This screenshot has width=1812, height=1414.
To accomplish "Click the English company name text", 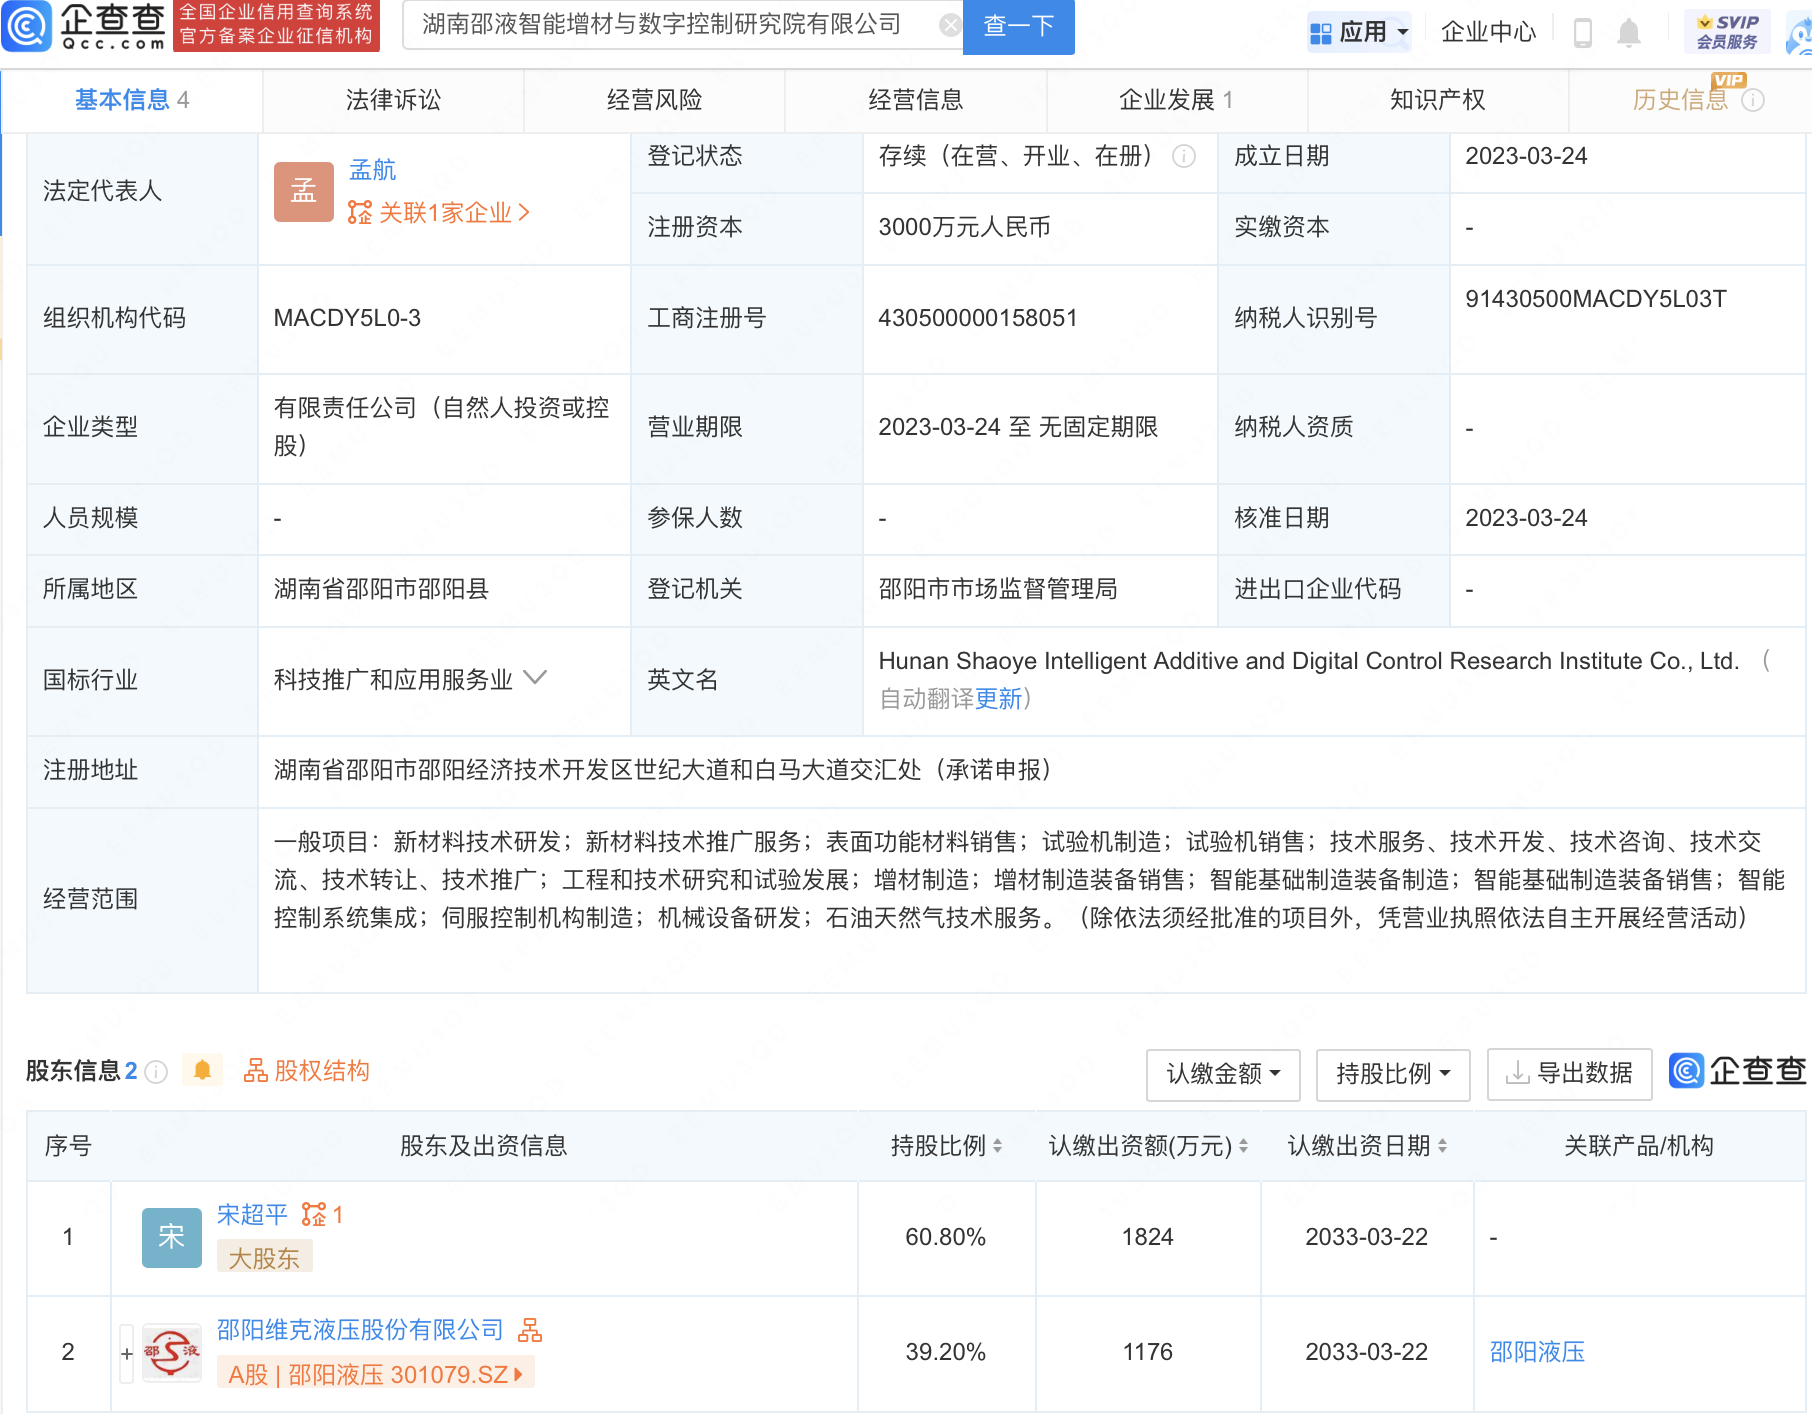I will 1309,661.
